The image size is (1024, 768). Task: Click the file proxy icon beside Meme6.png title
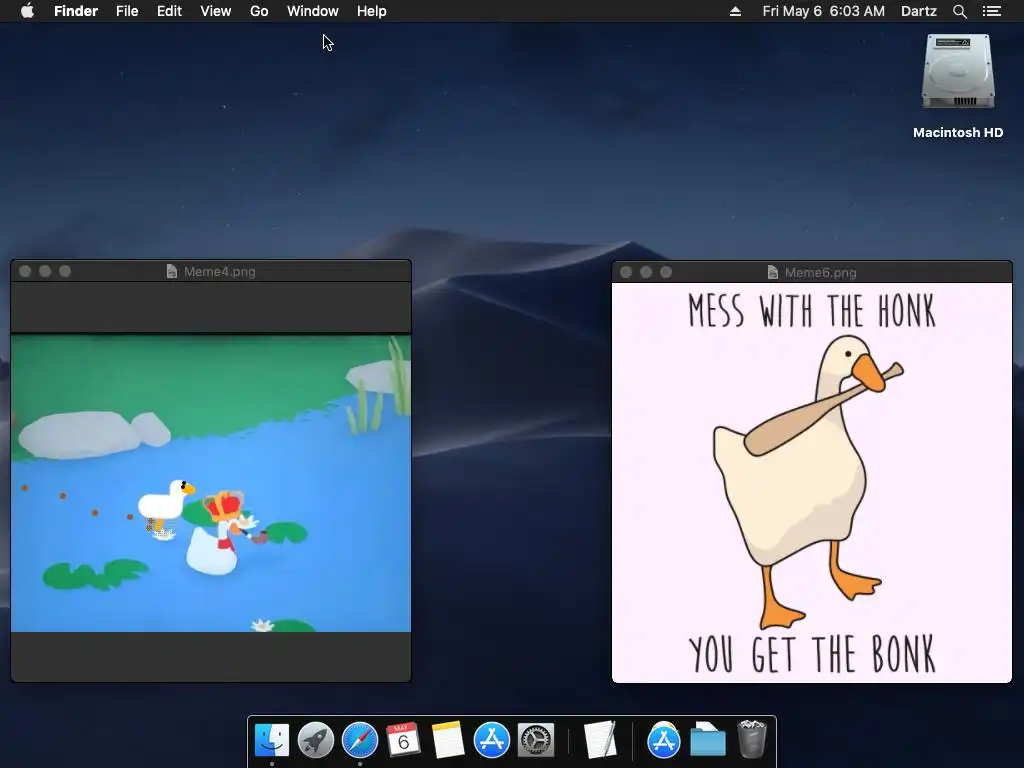point(773,272)
